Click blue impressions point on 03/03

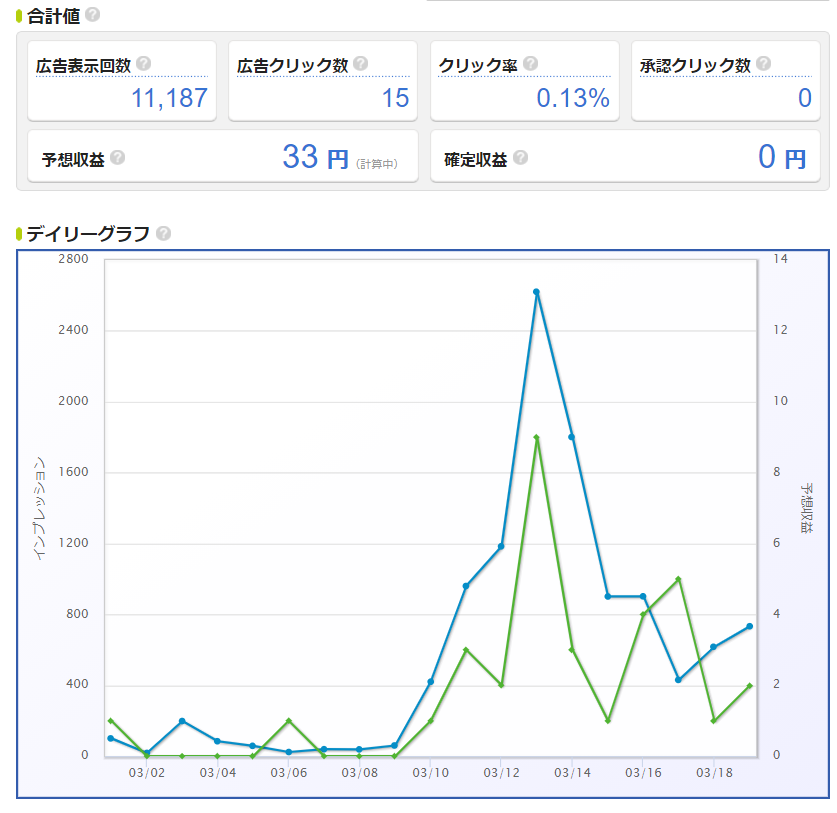[x=182, y=721]
